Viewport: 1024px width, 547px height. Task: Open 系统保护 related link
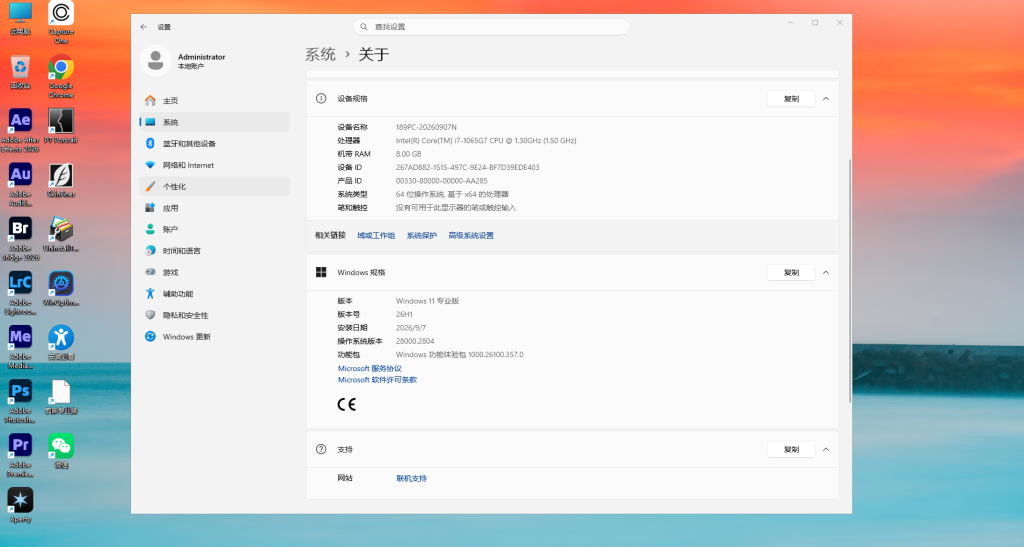pyautogui.click(x=421, y=236)
